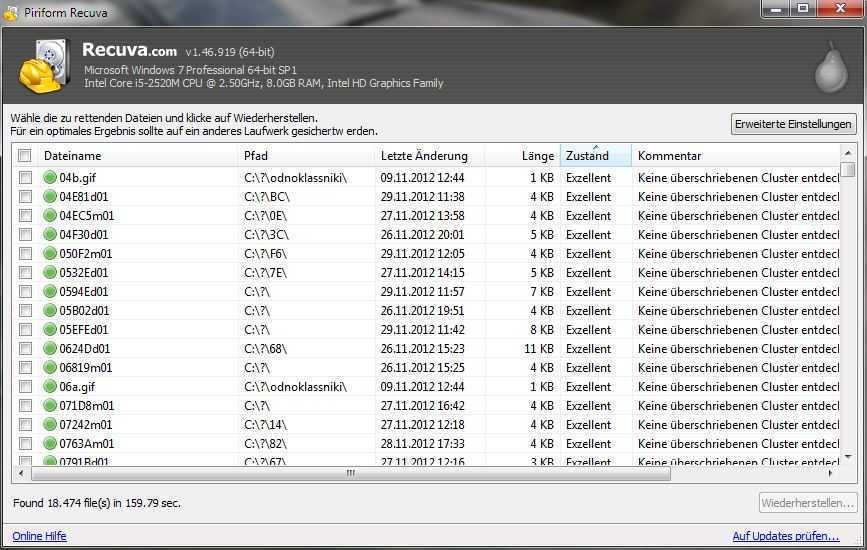Click the 11 KB size cell
Viewport: 867px width, 550px height.
point(539,348)
